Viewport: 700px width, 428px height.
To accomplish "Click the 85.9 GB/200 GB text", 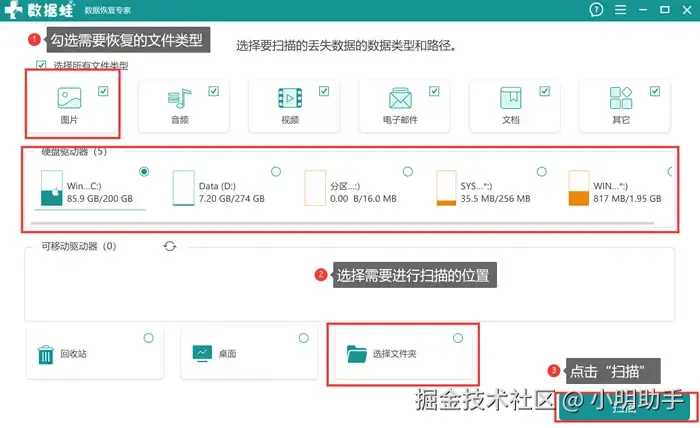I will pos(100,199).
